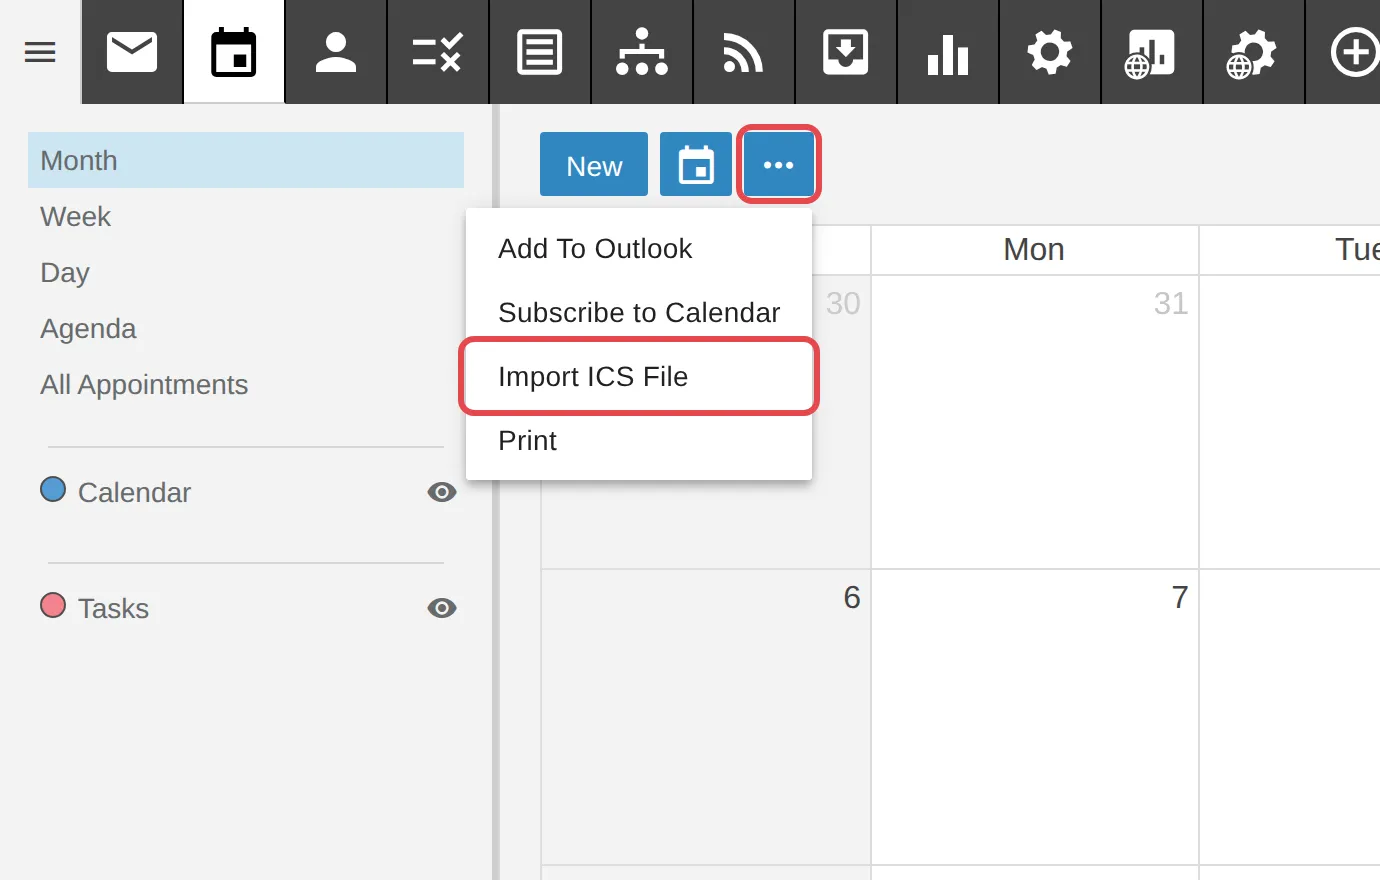Click the circled plus icon
Image resolution: width=1380 pixels, height=880 pixels.
[1354, 52]
